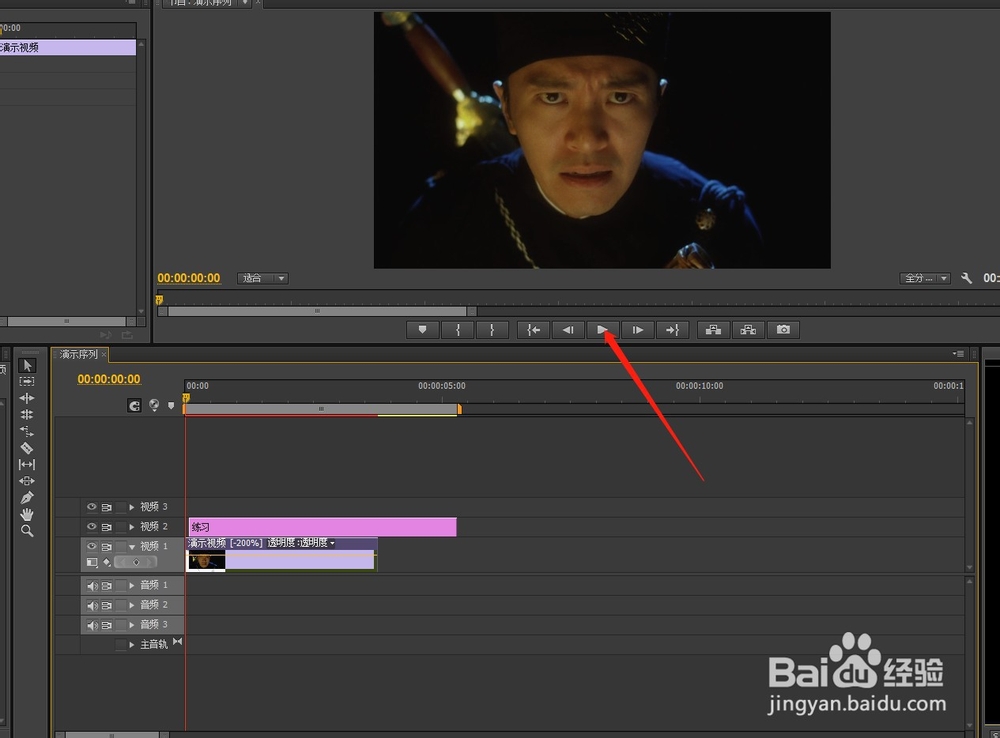The image size is (1000, 738).
Task: Expand the 音频 3 track
Action: click(x=132, y=625)
